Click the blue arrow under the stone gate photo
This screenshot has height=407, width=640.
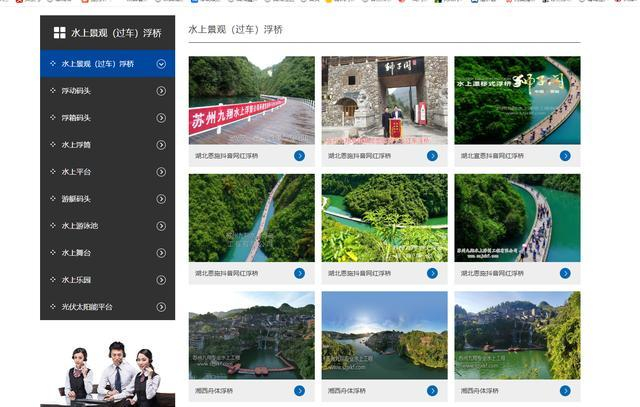[432, 156]
